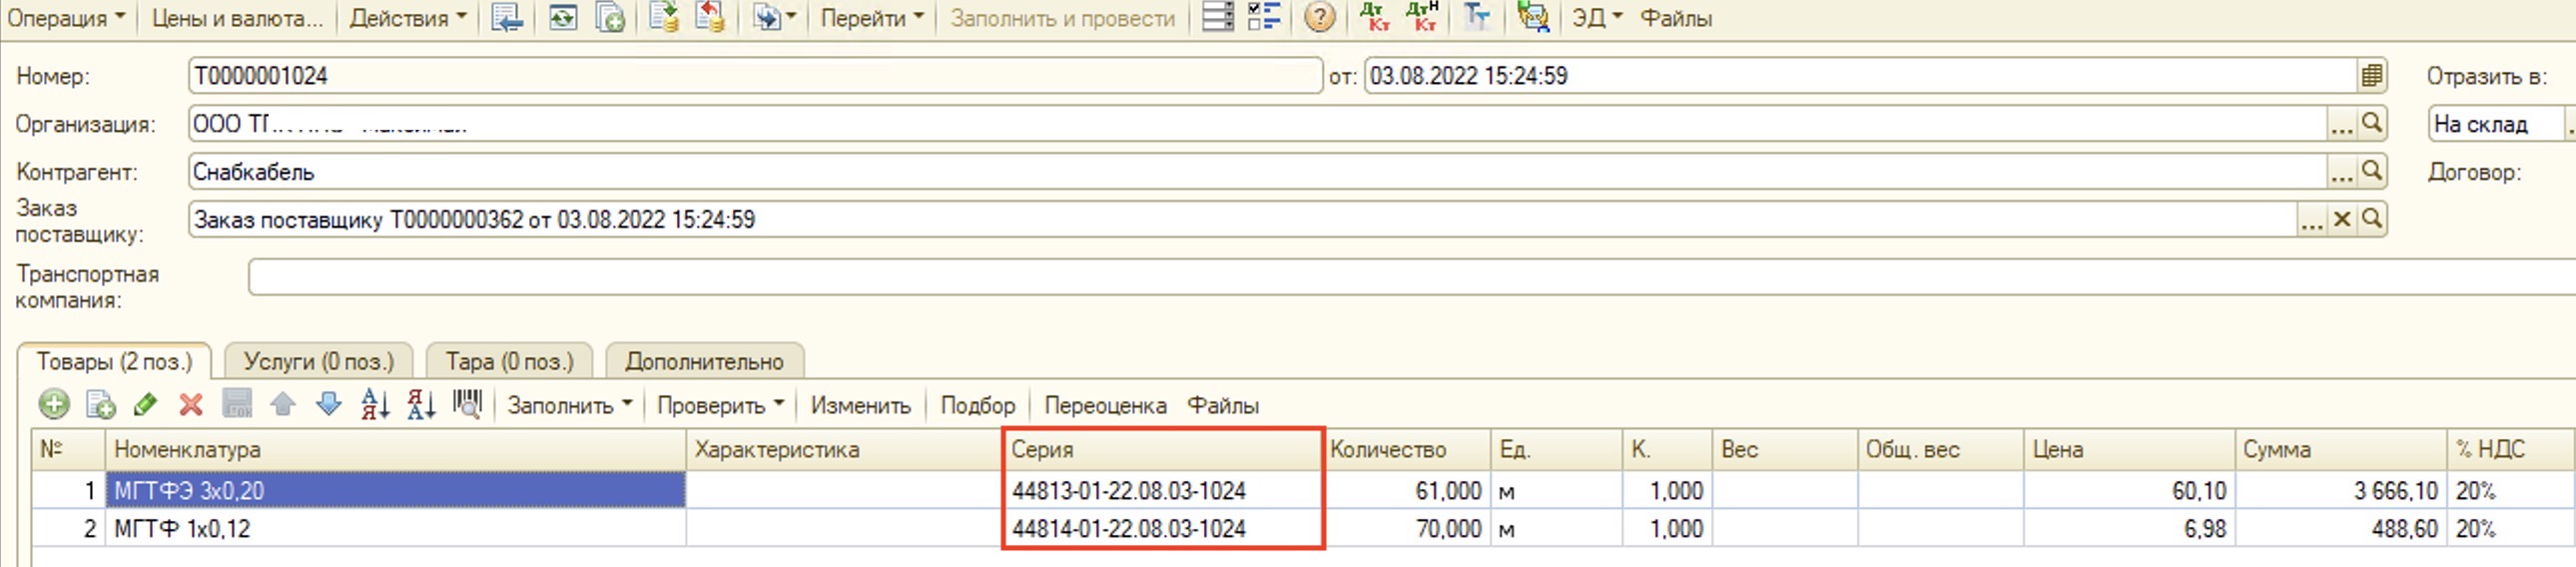Switch to the Услуги (0 поз.) tab

[x=318, y=361]
